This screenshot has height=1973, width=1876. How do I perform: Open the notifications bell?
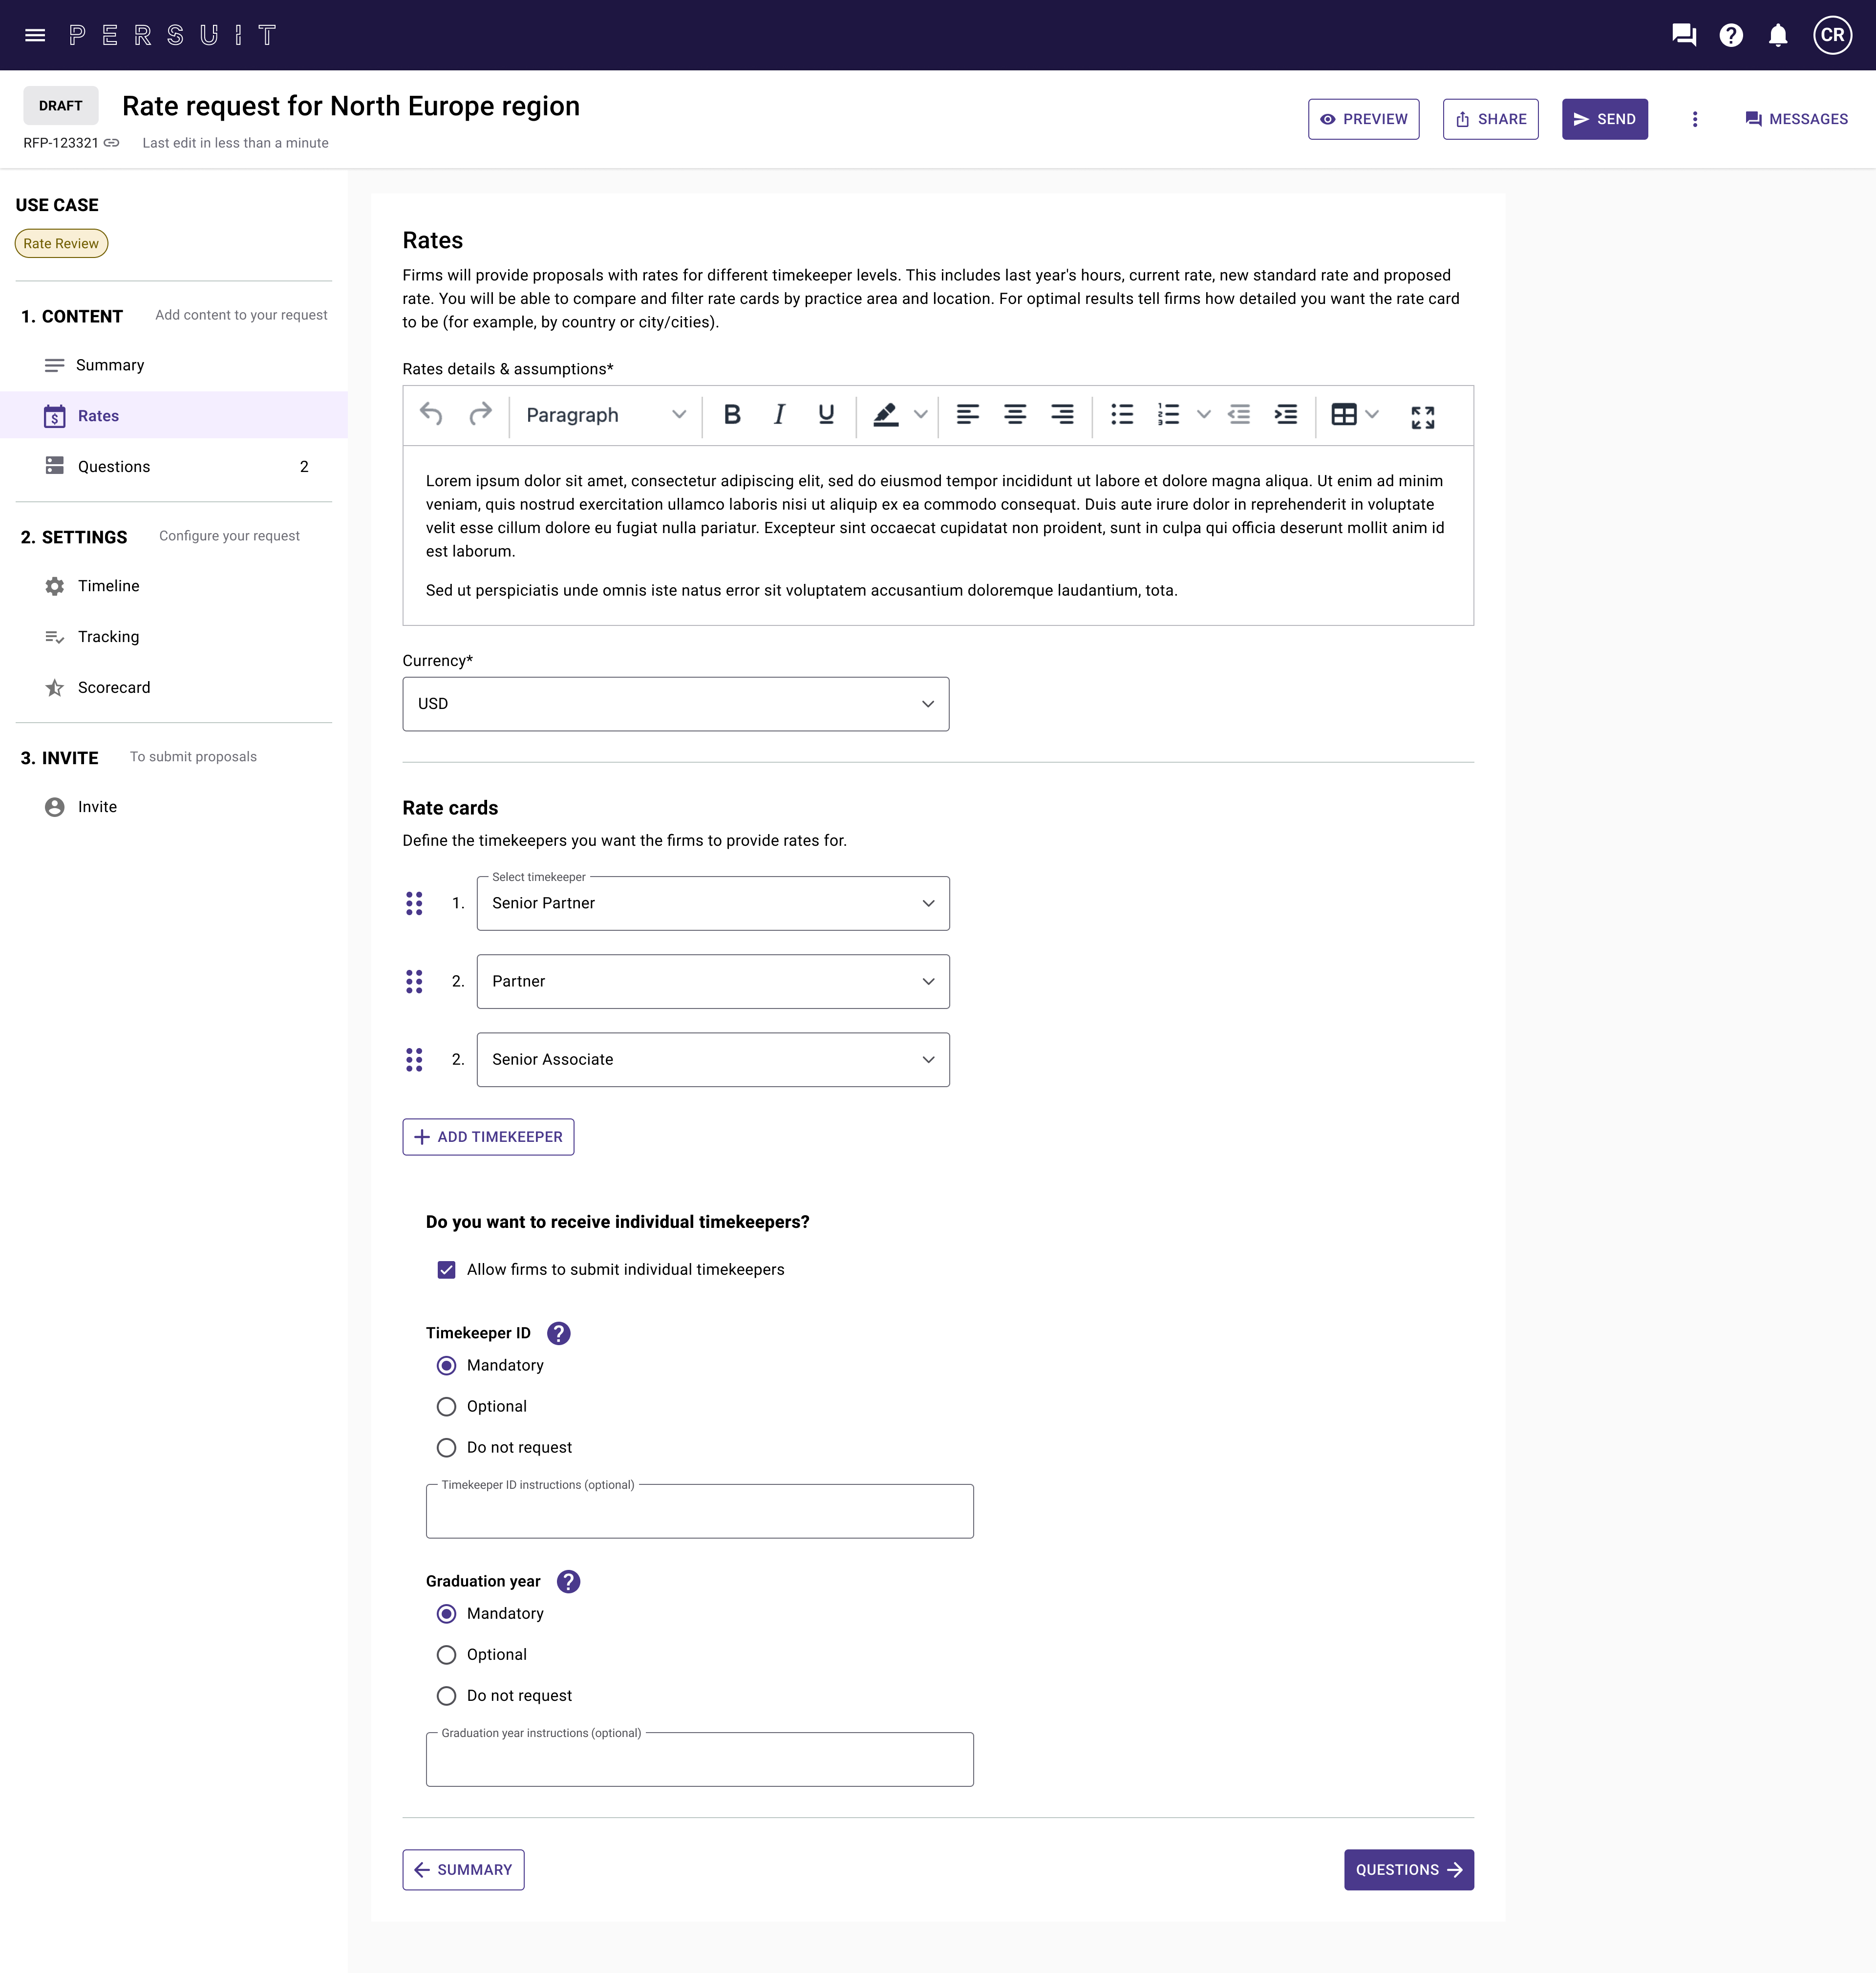tap(1777, 35)
